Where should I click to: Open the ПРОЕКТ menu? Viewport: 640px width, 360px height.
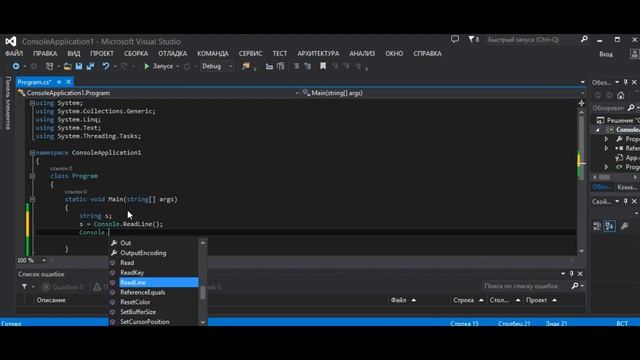tap(102, 53)
